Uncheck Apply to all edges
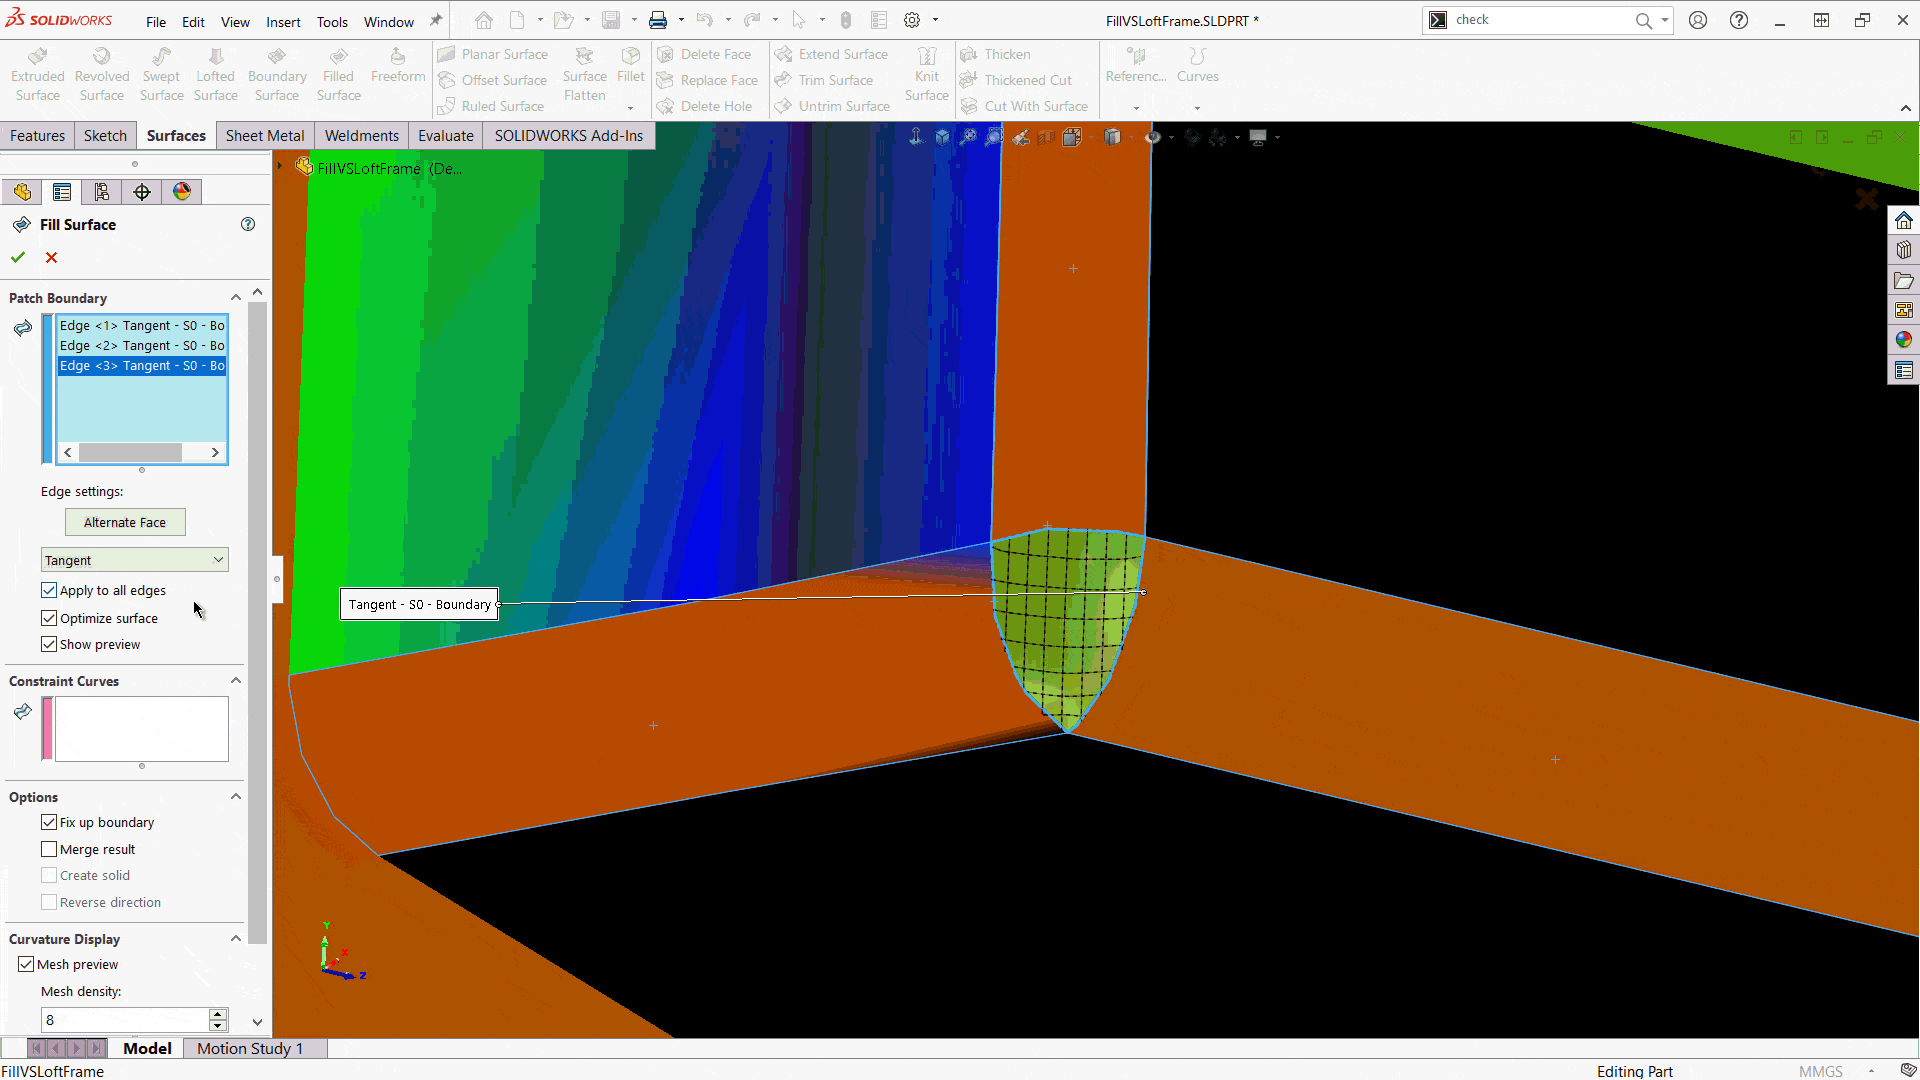The image size is (1920, 1080). 49,590
